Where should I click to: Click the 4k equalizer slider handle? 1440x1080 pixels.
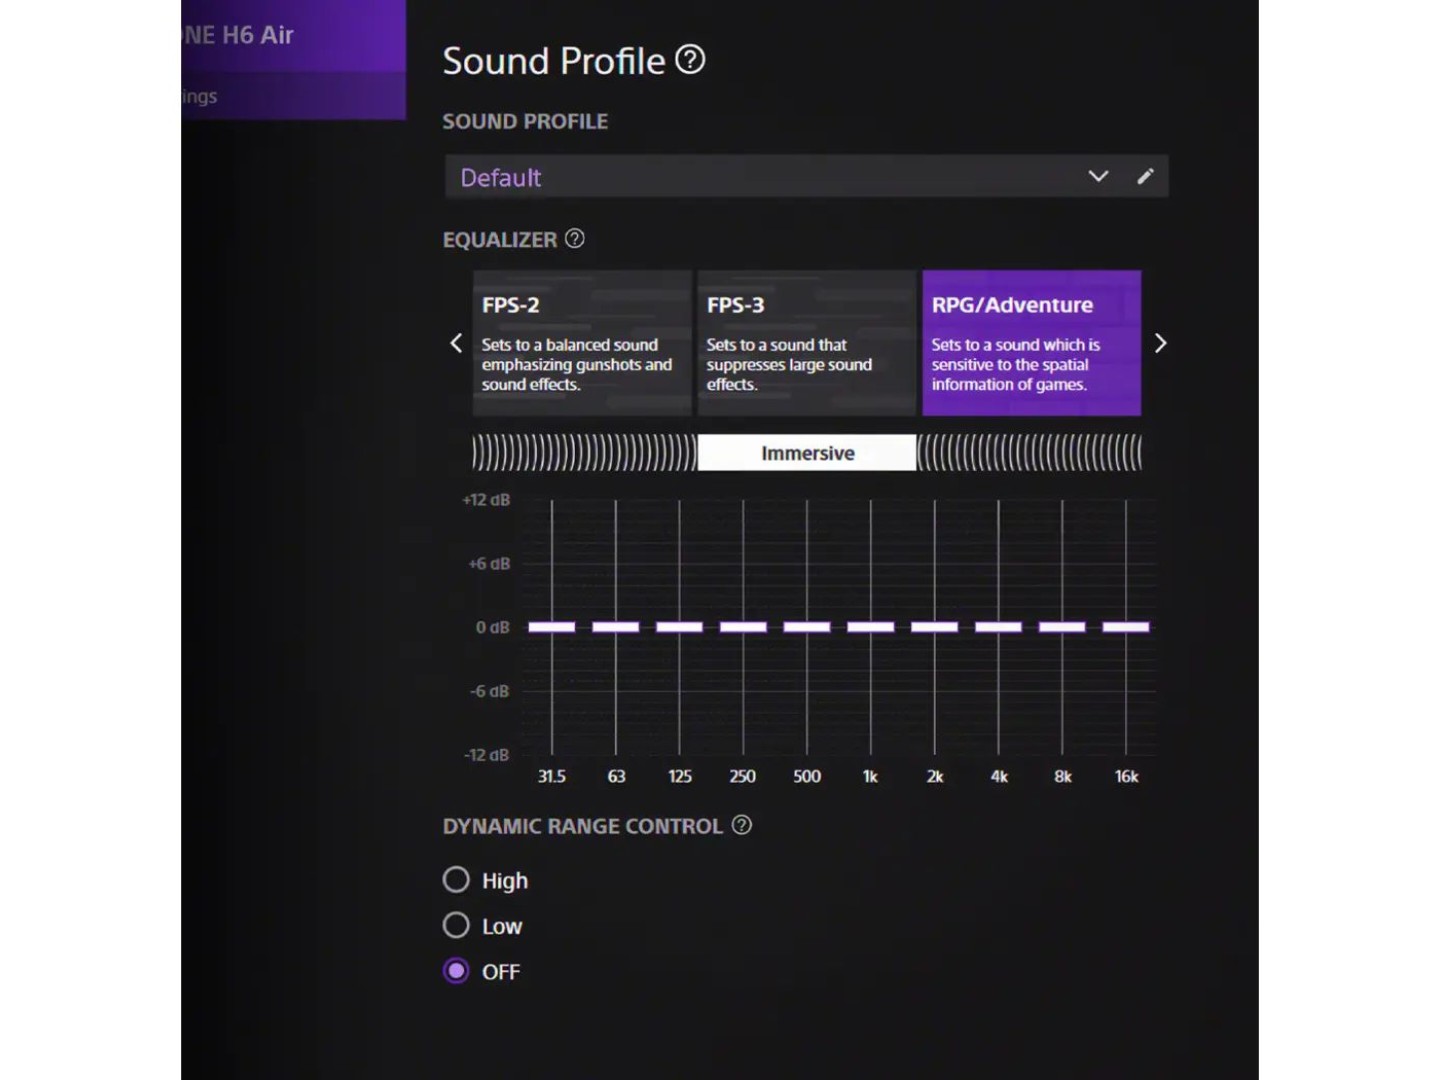tap(999, 627)
